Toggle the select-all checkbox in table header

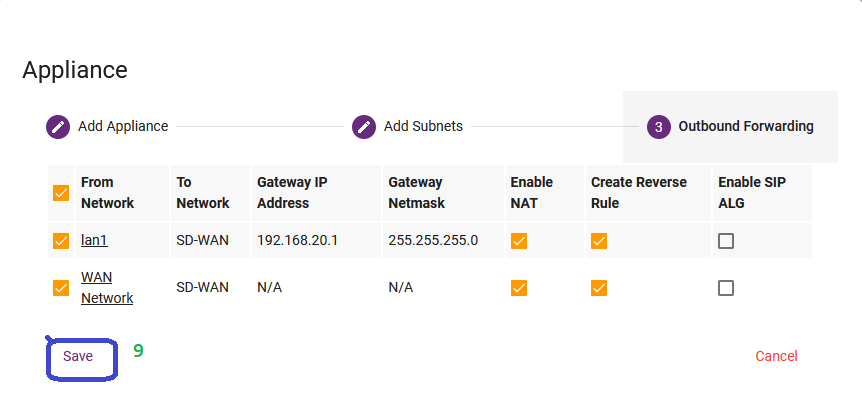point(61,193)
